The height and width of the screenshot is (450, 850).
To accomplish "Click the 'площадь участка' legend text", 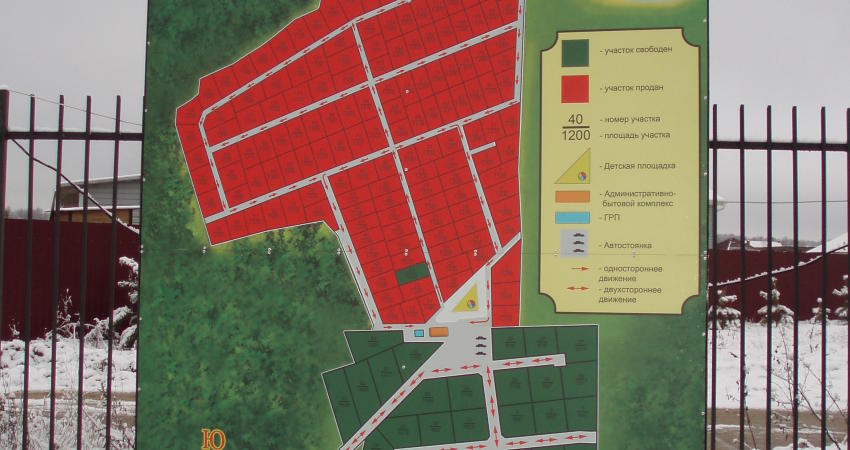I will [635, 135].
